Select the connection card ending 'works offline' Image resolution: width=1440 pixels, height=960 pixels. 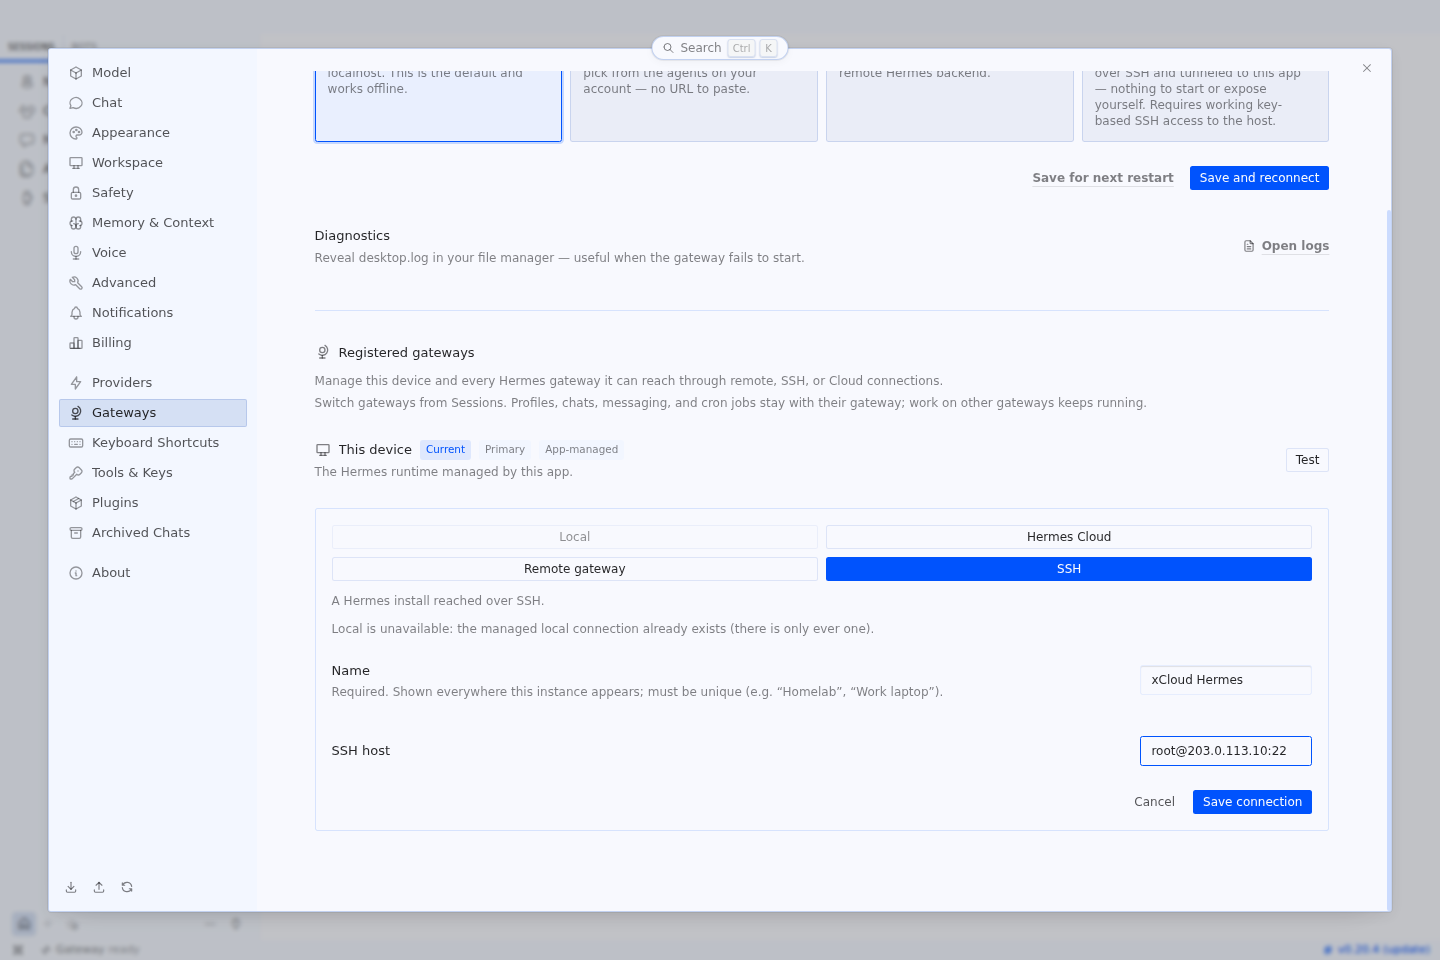point(438,106)
